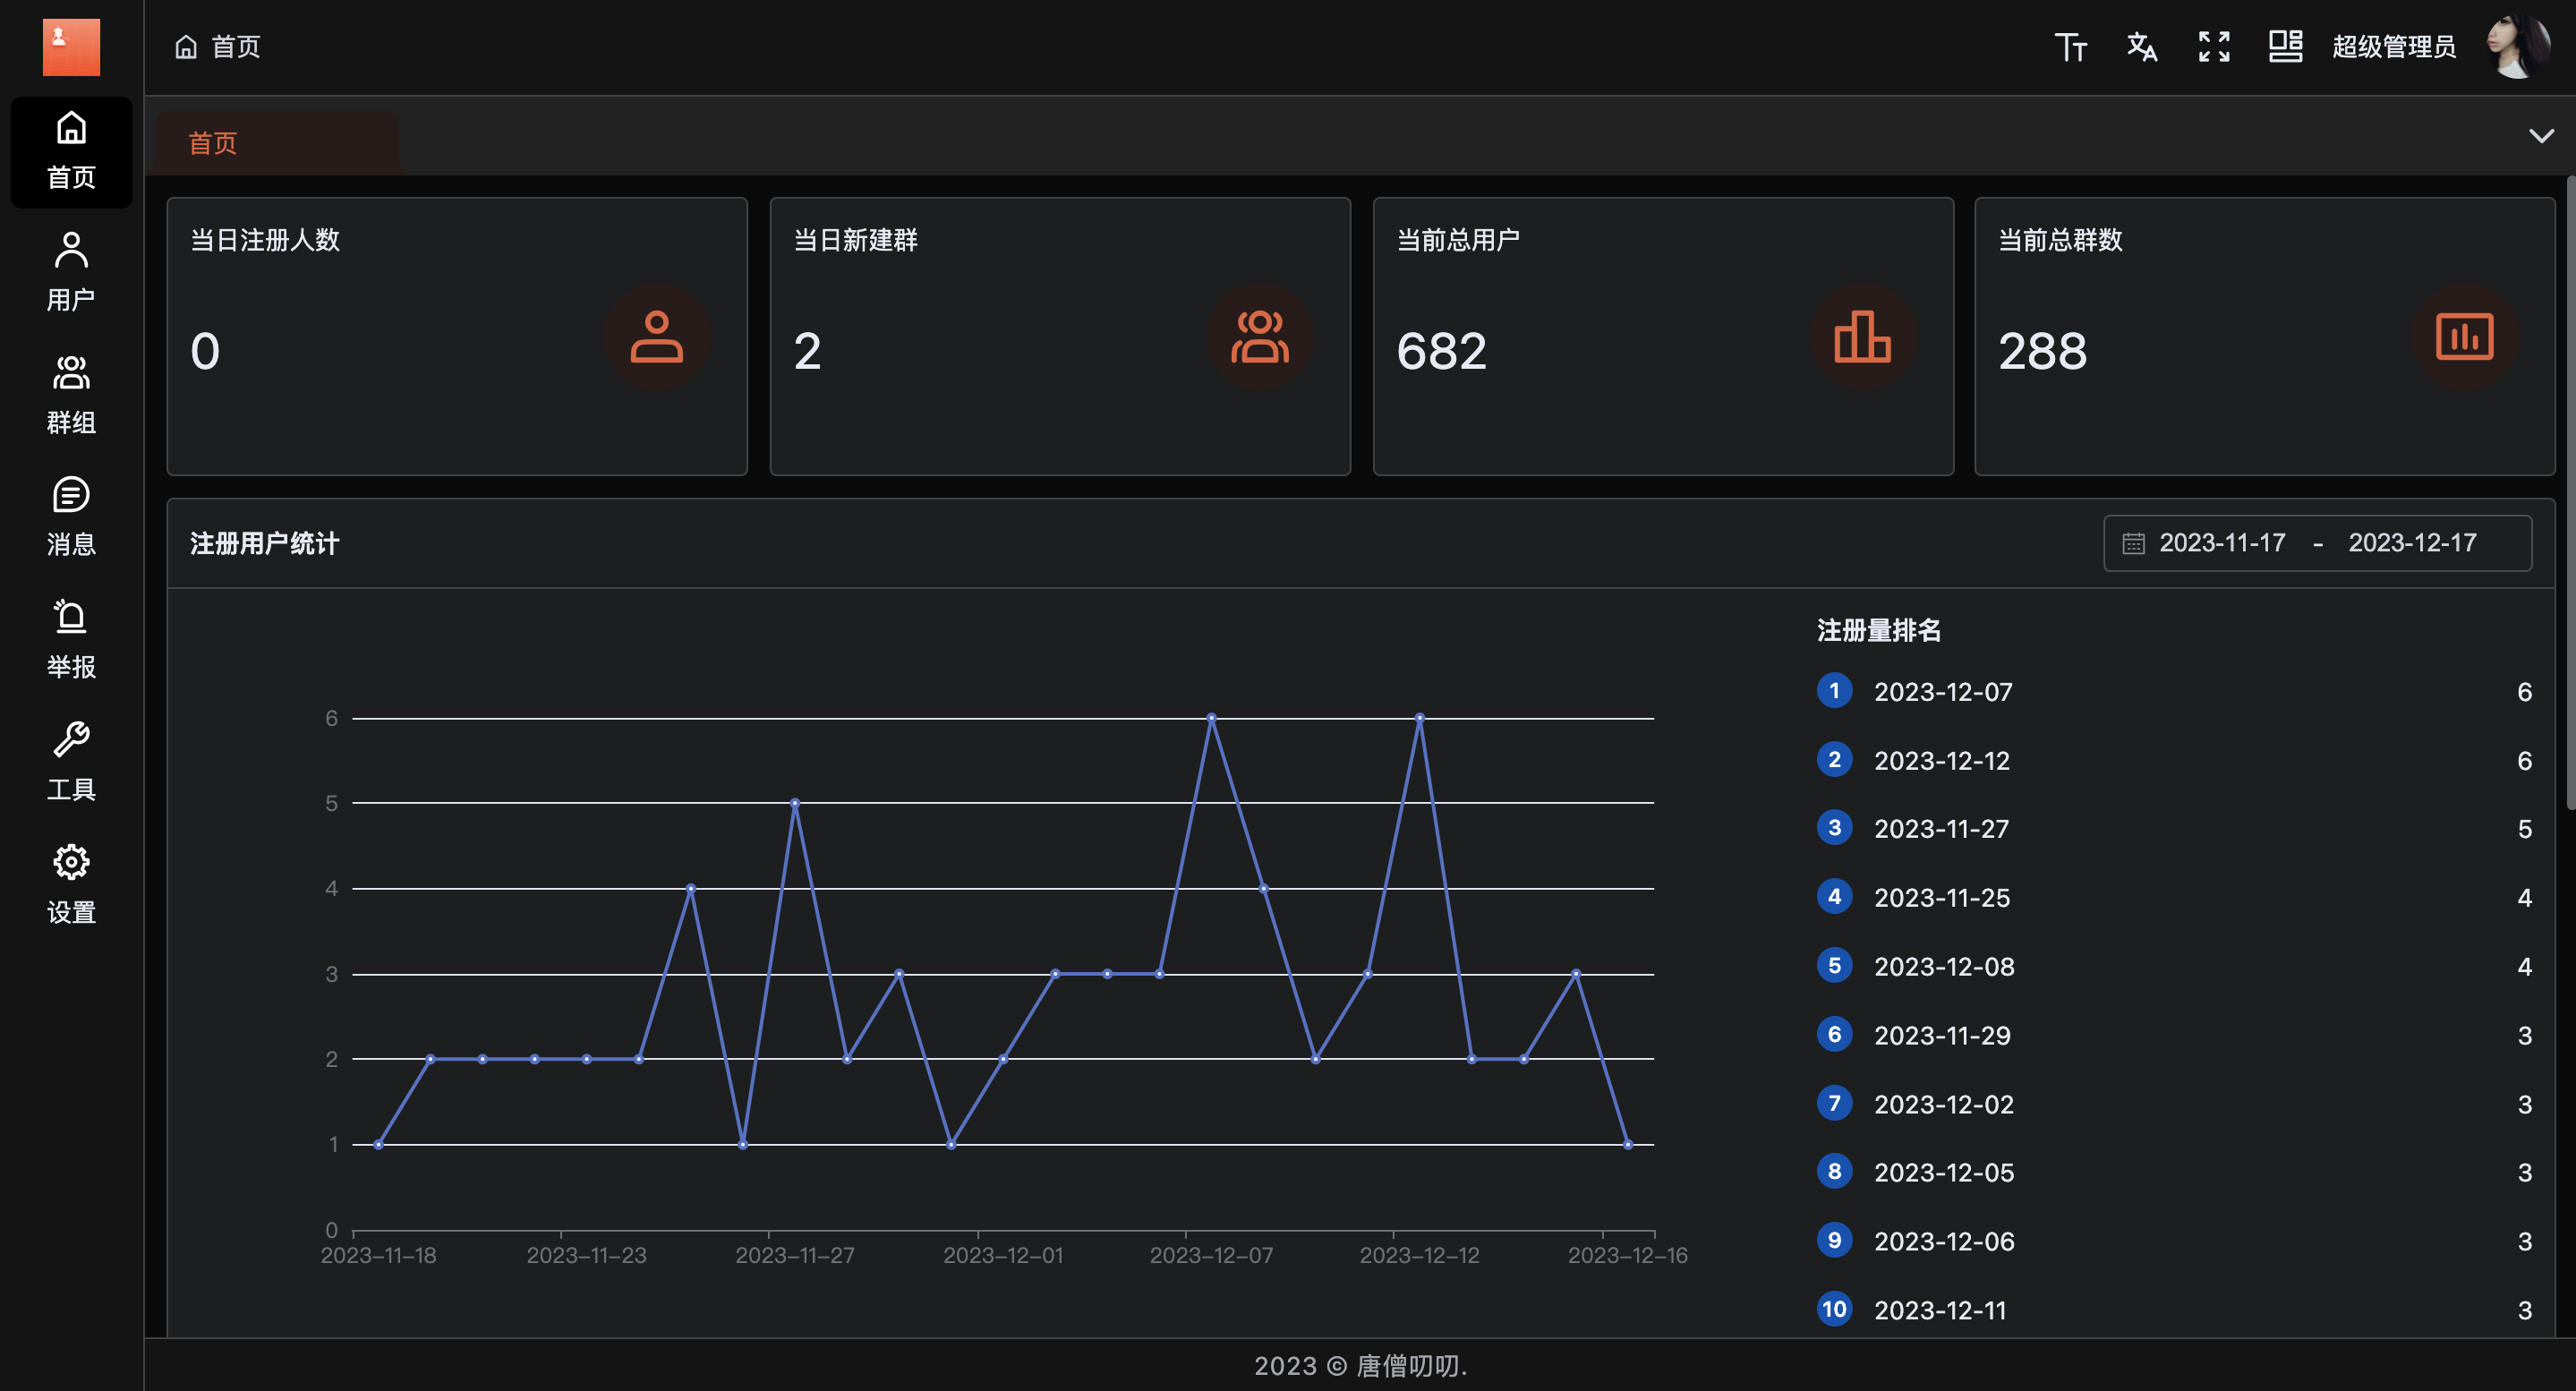Click the 当前总群数 value 288
This screenshot has width=2576, height=1391.
pyautogui.click(x=2043, y=351)
